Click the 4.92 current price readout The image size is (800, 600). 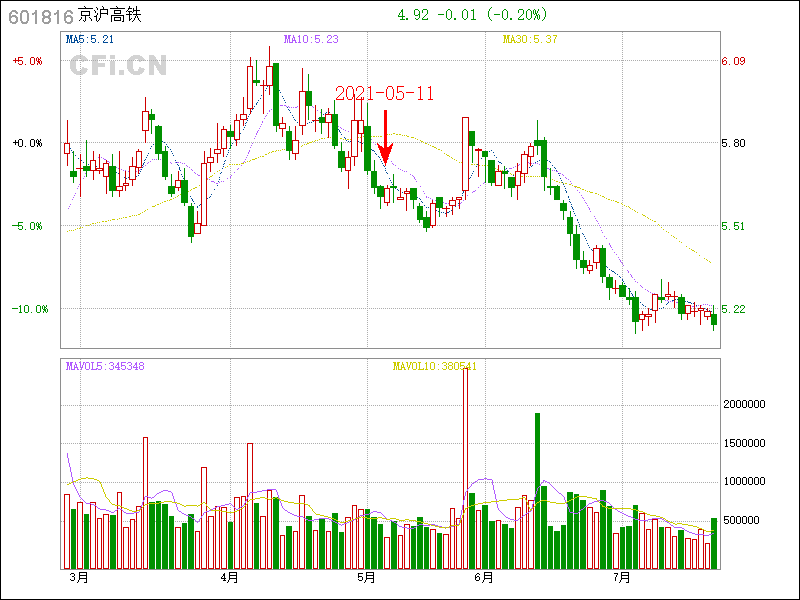pyautogui.click(x=413, y=15)
